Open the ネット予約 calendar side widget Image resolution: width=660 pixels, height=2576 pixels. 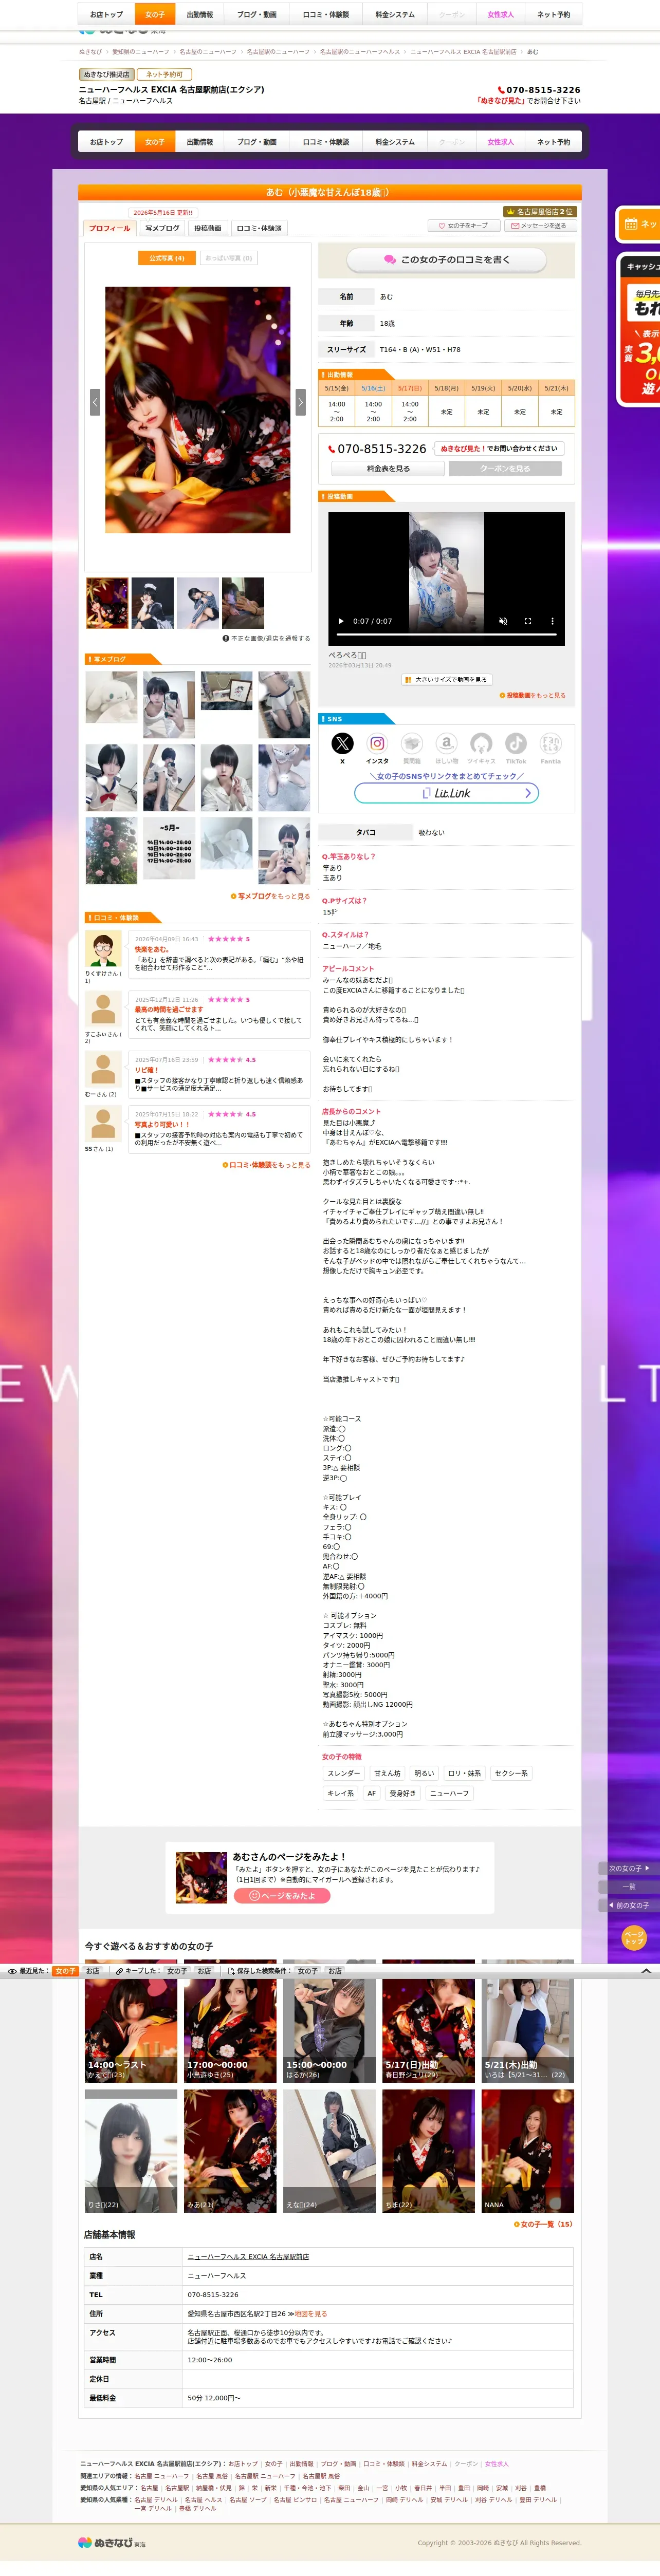[x=639, y=224]
